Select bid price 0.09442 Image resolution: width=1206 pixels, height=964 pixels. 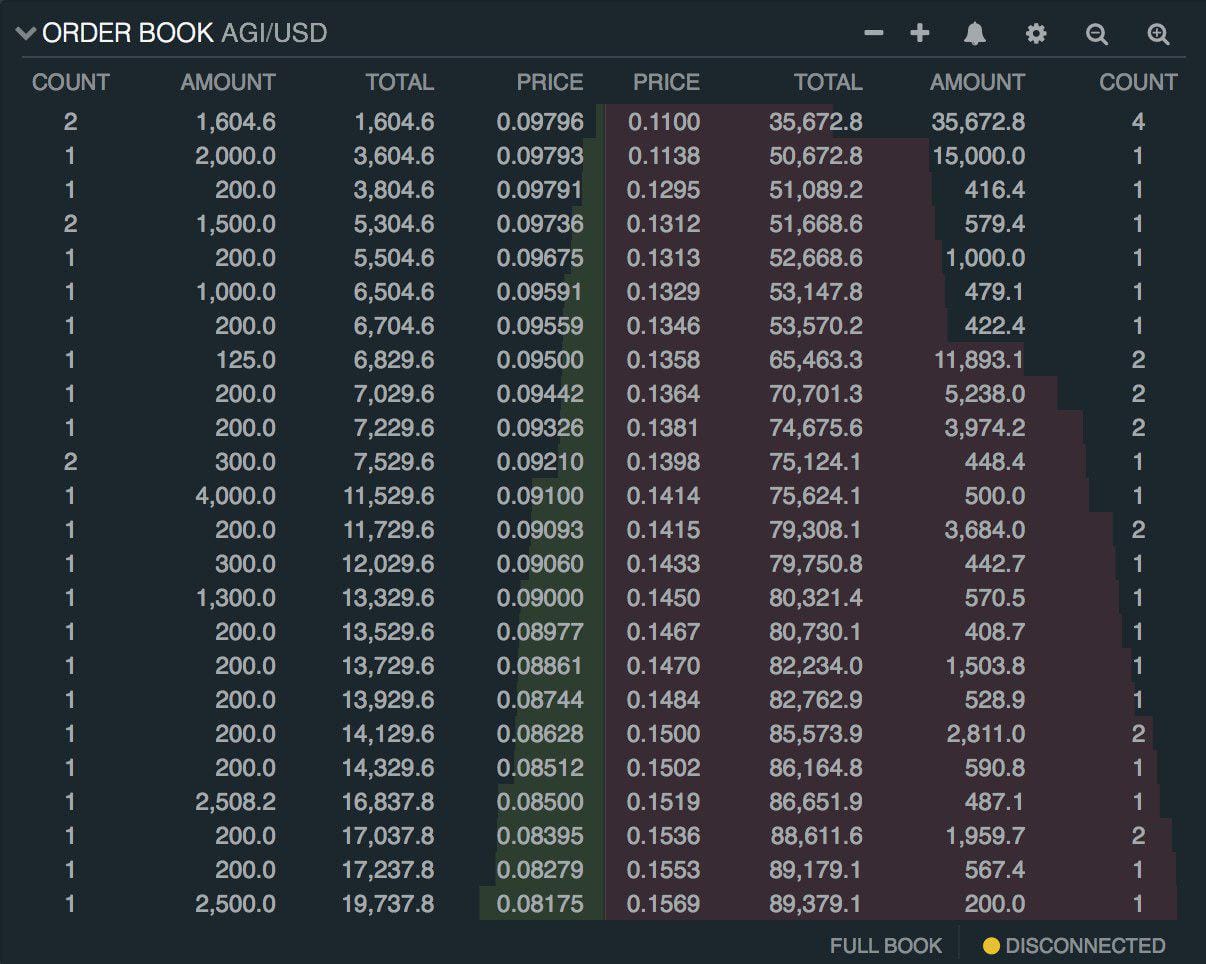click(x=540, y=394)
